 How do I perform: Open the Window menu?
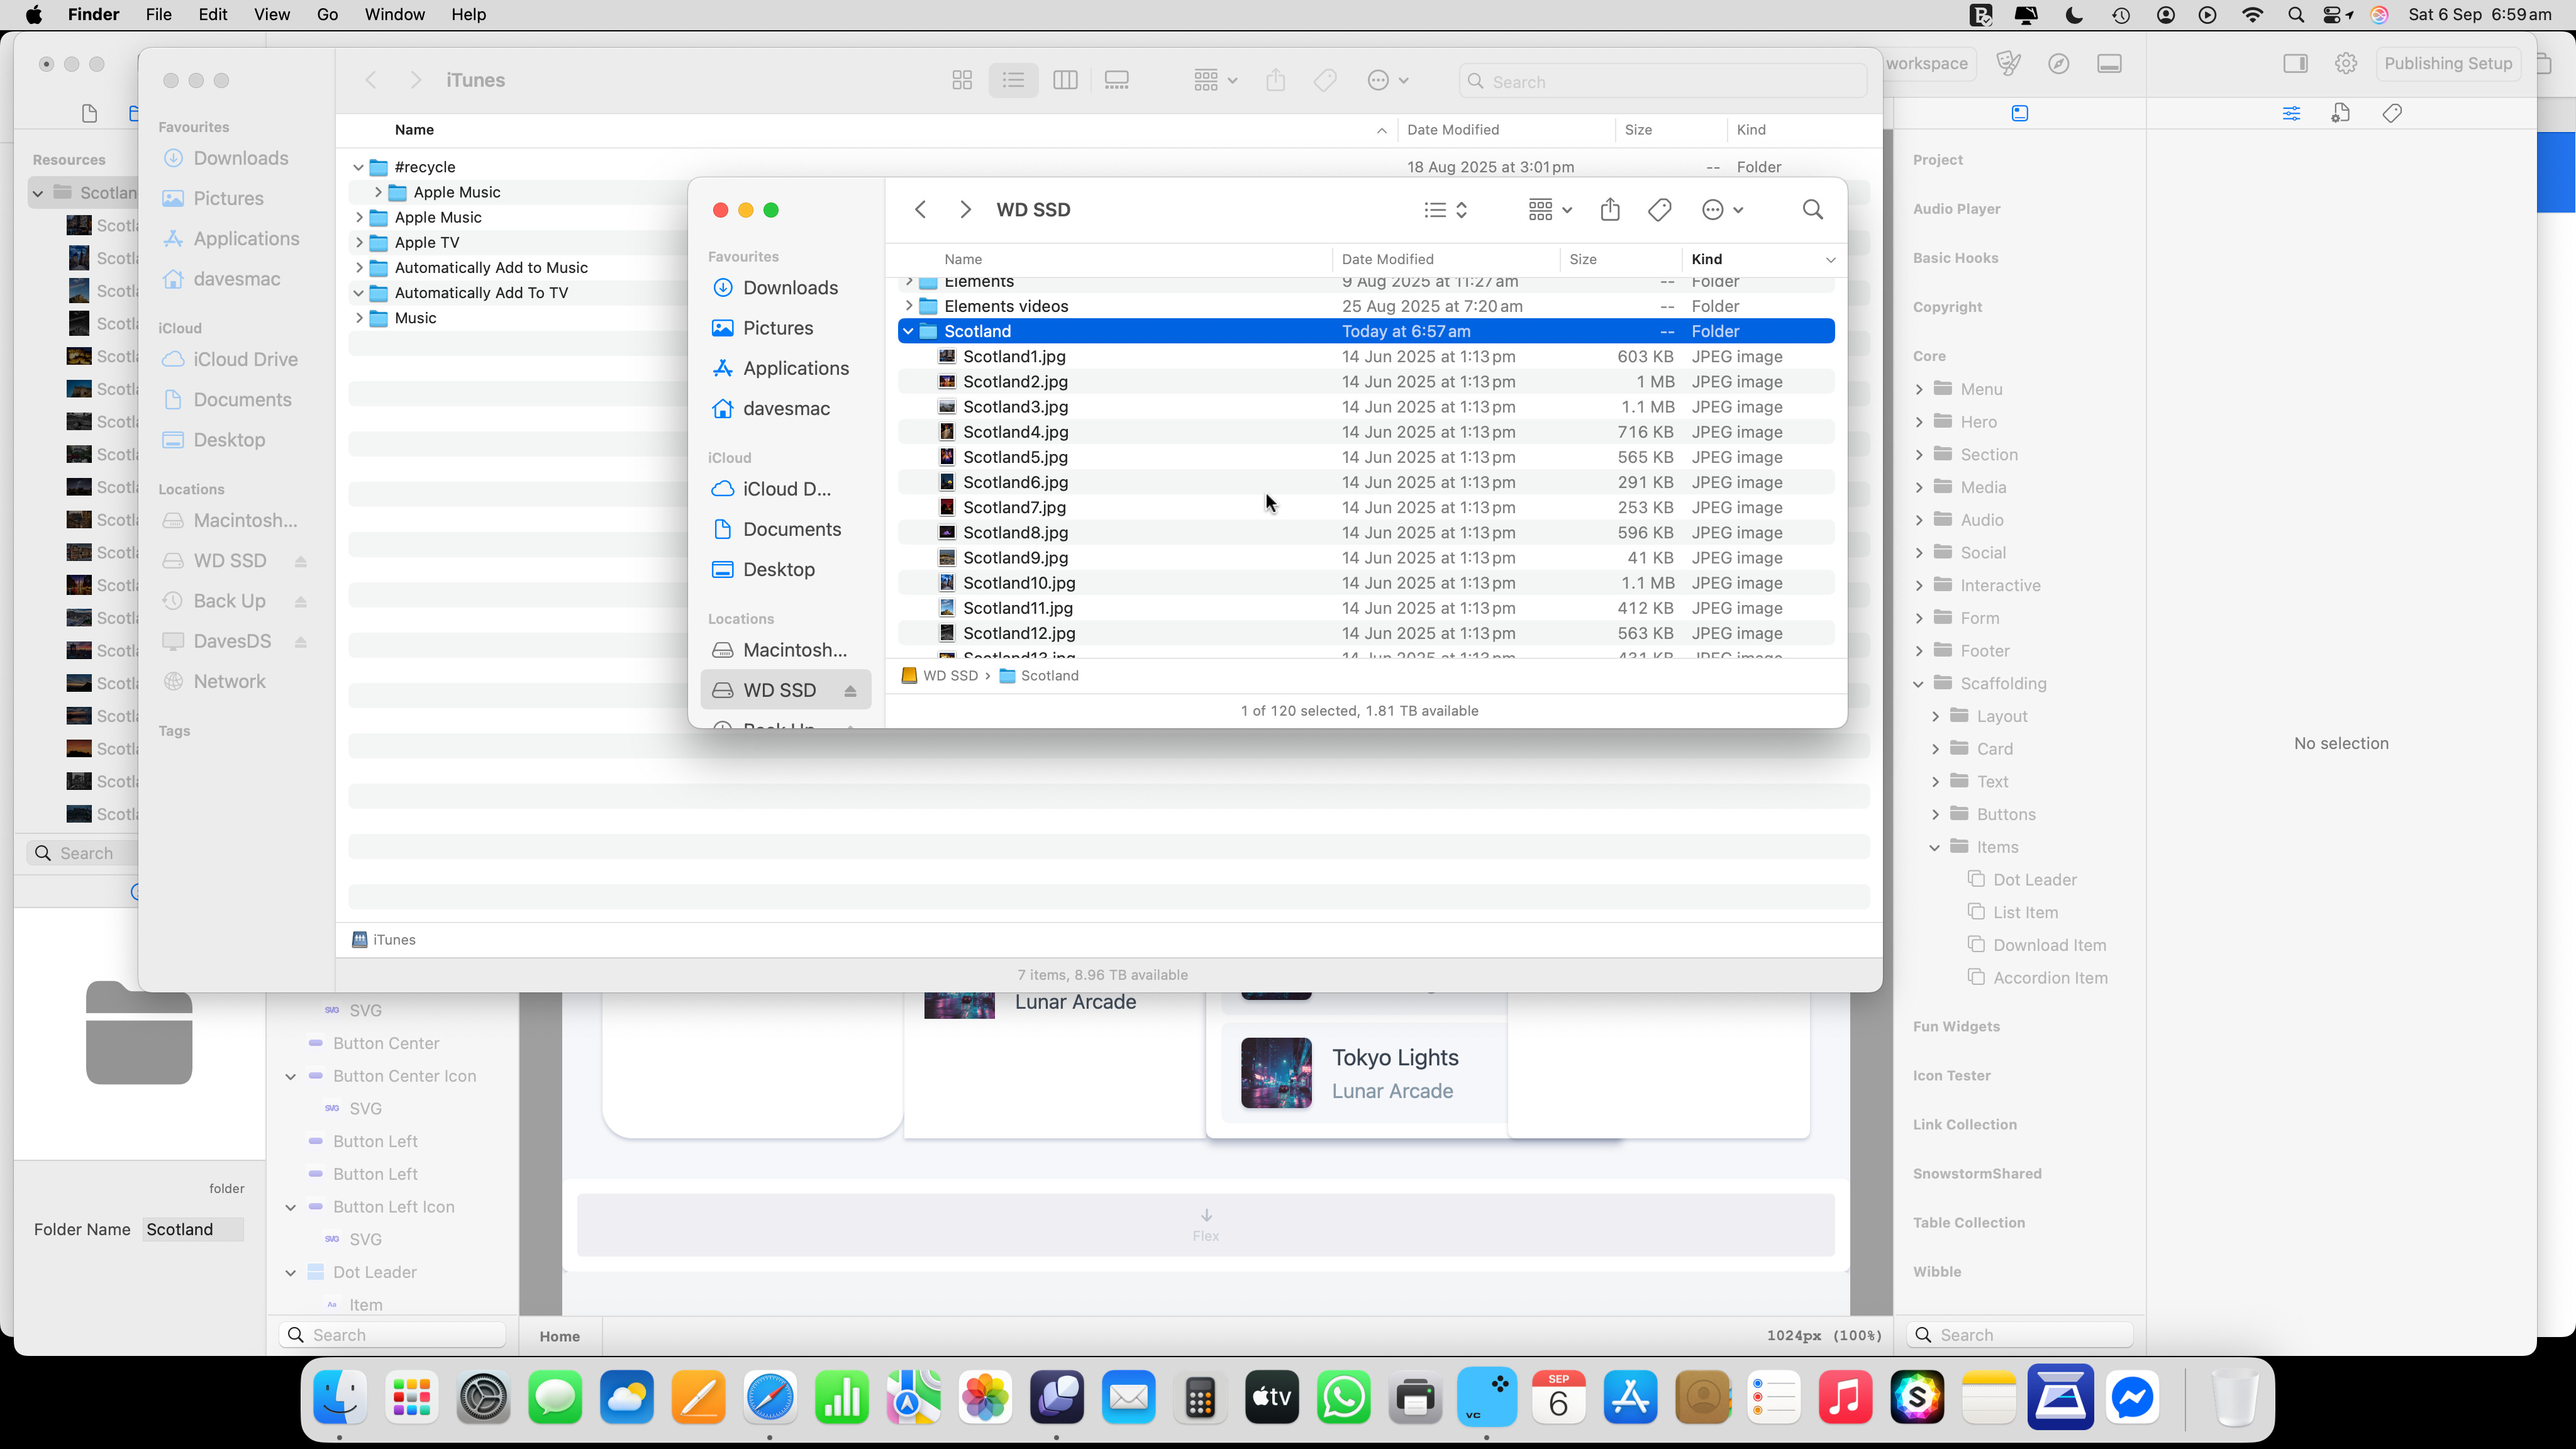point(394,14)
